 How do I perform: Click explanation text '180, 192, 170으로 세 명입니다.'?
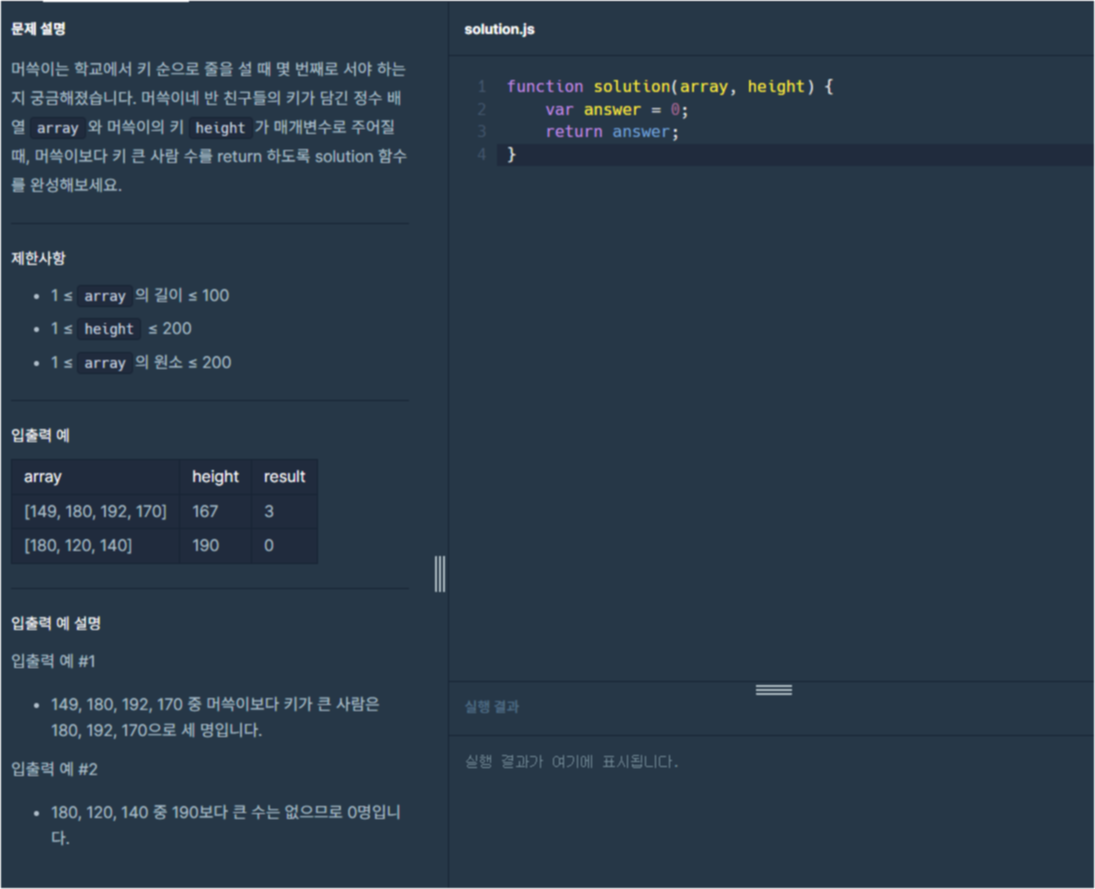tap(156, 730)
